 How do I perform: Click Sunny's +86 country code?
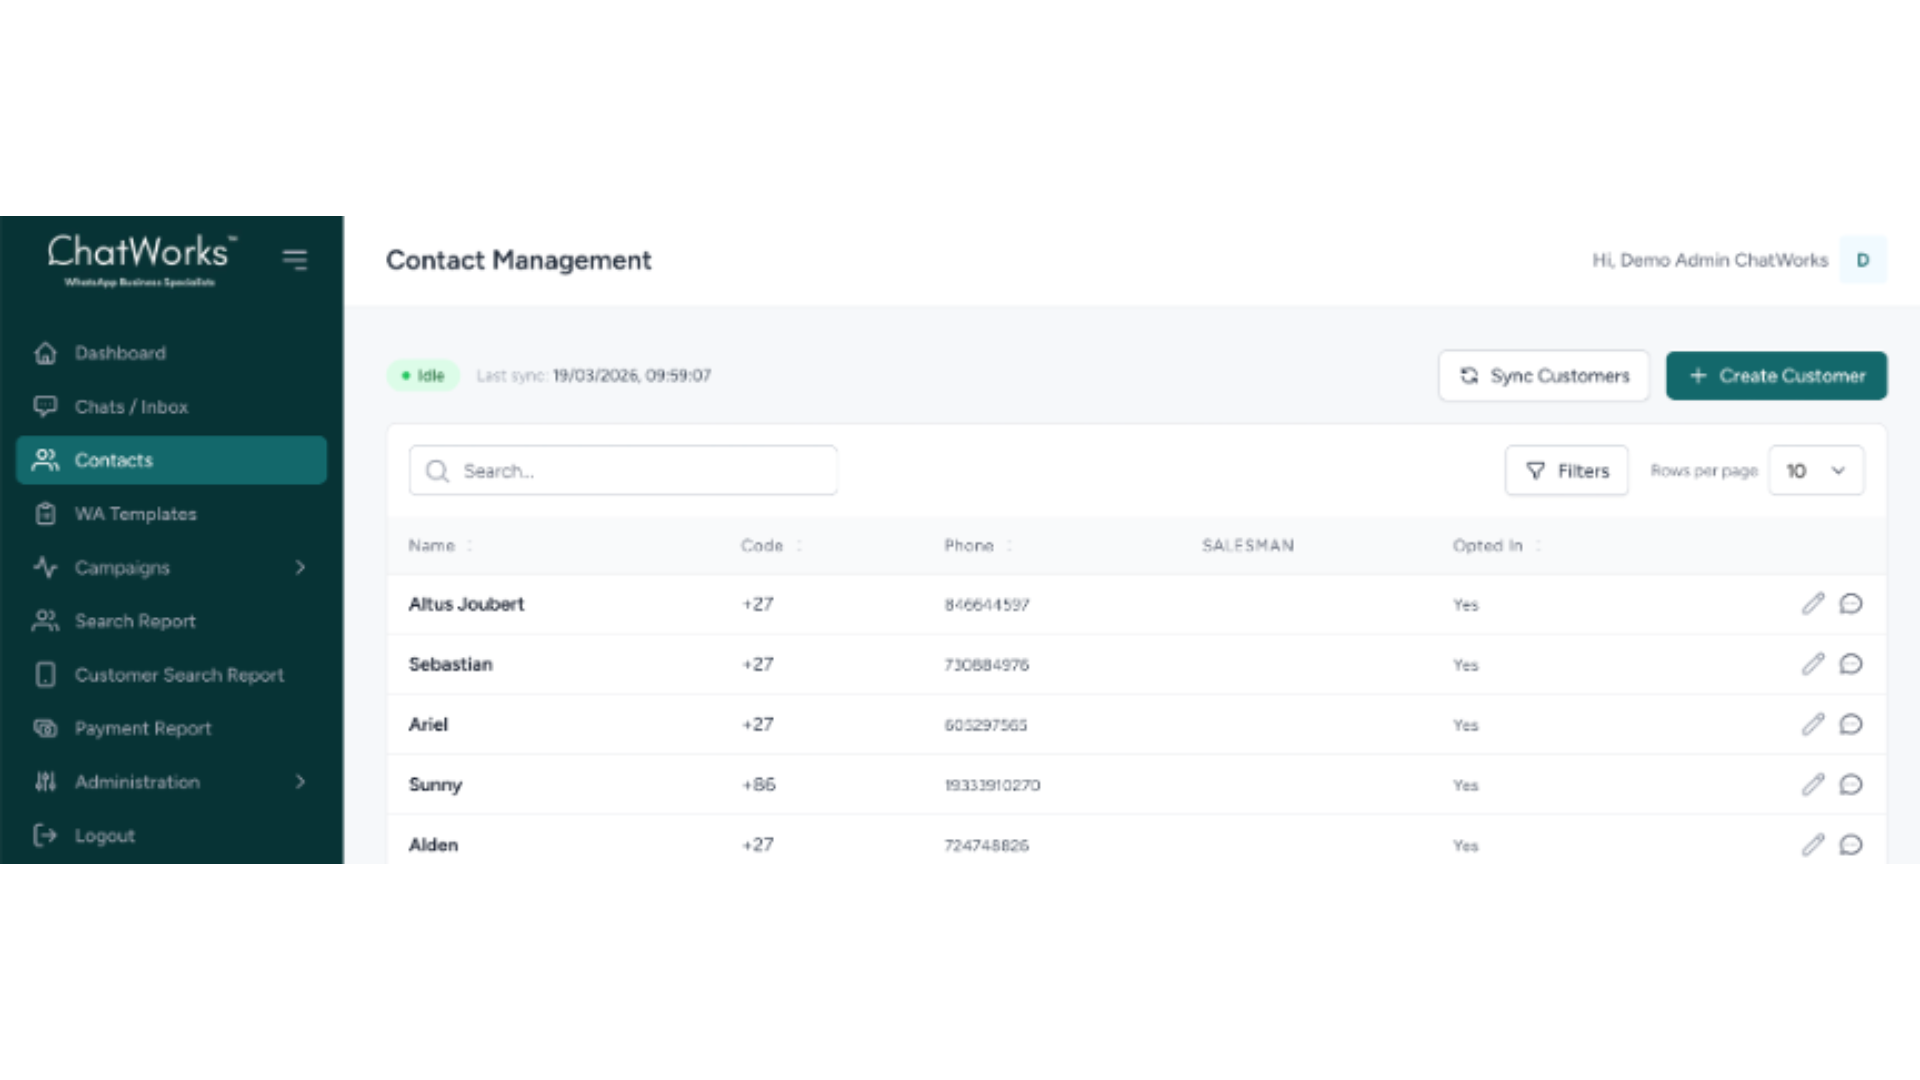759,785
